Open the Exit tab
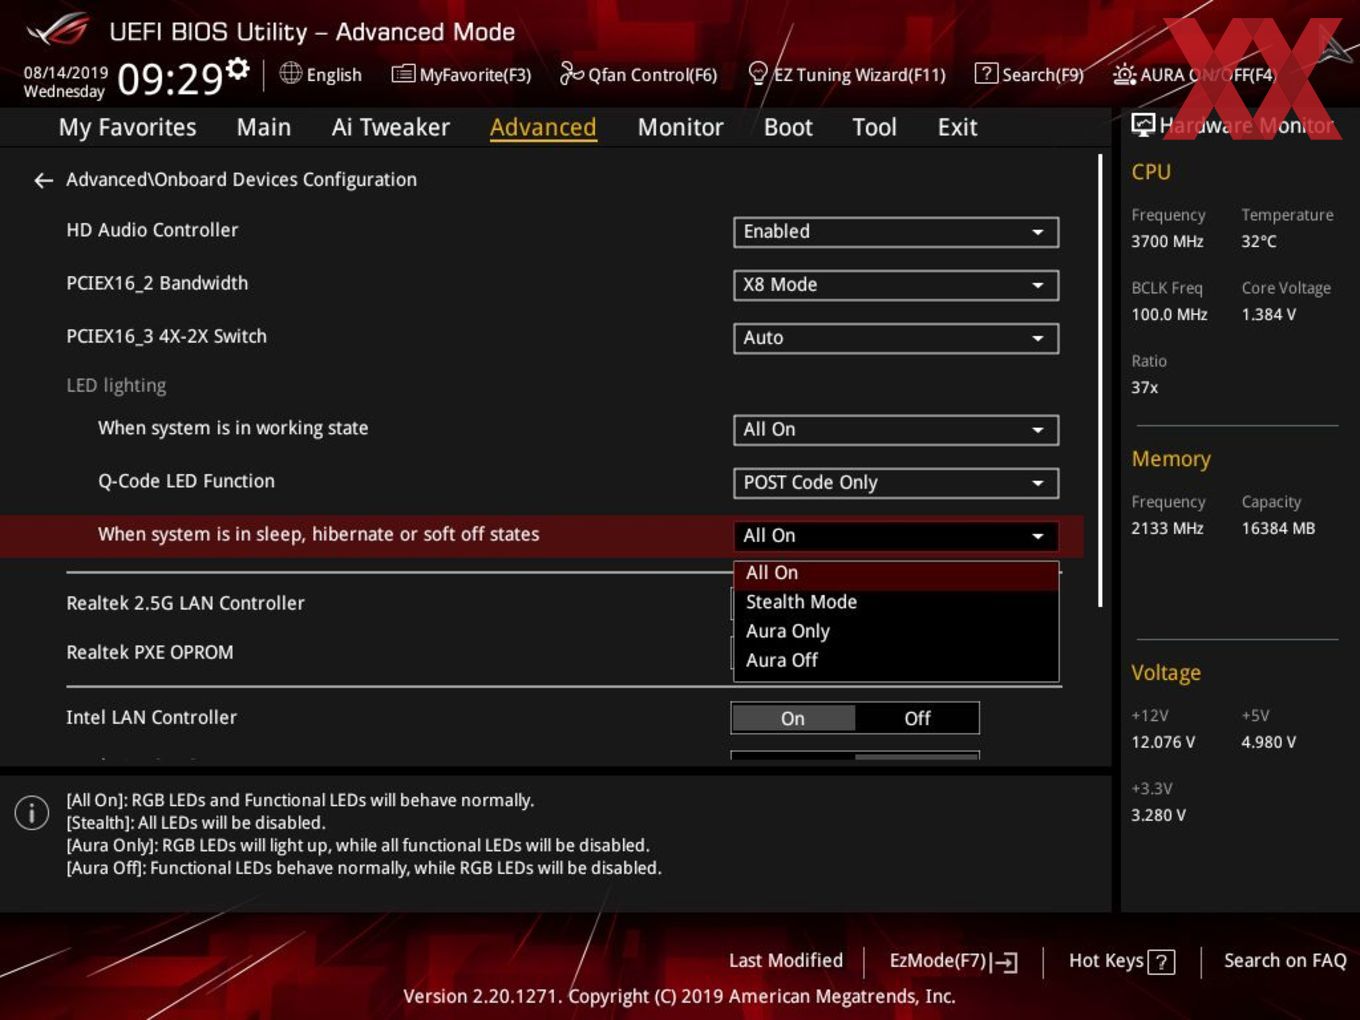 (x=957, y=127)
